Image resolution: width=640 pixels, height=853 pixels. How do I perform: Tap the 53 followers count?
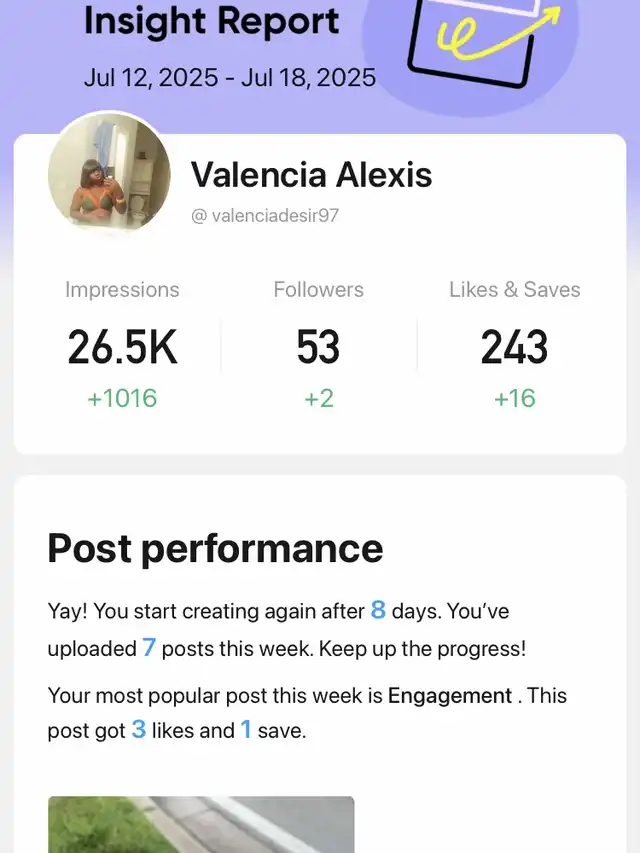point(318,348)
